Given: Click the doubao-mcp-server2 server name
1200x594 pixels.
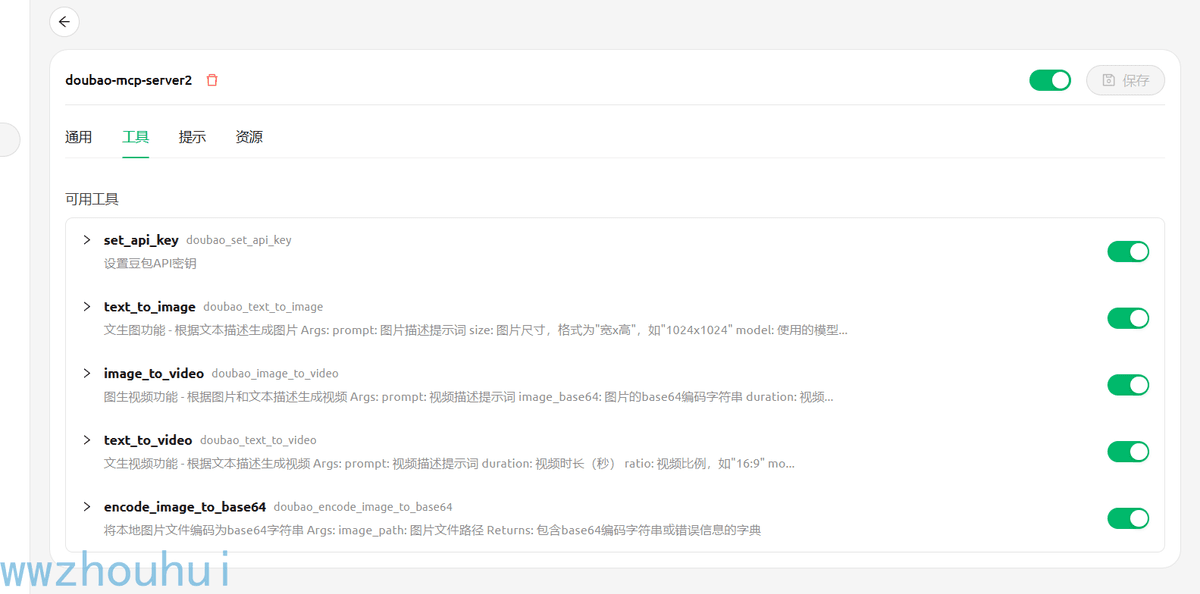Looking at the screenshot, I should (x=129, y=80).
